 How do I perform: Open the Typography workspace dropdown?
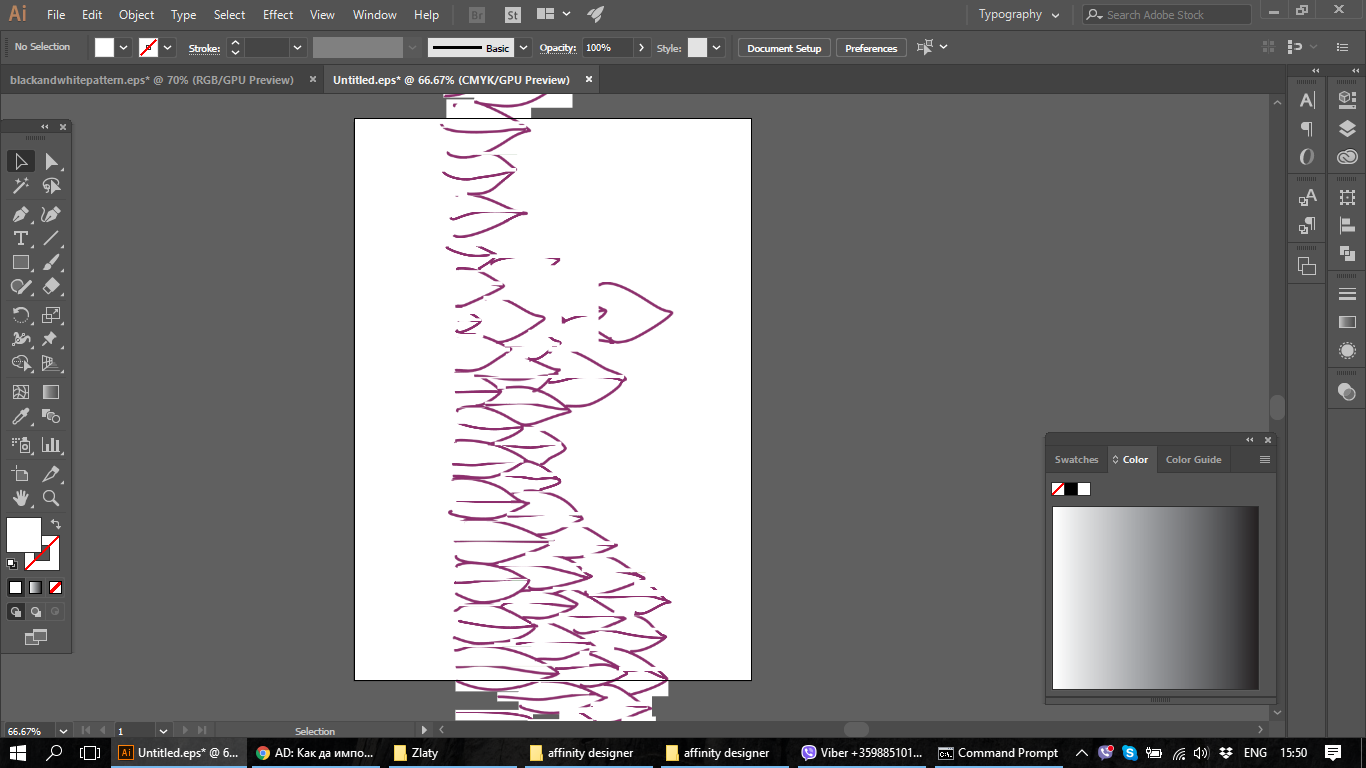click(1019, 14)
